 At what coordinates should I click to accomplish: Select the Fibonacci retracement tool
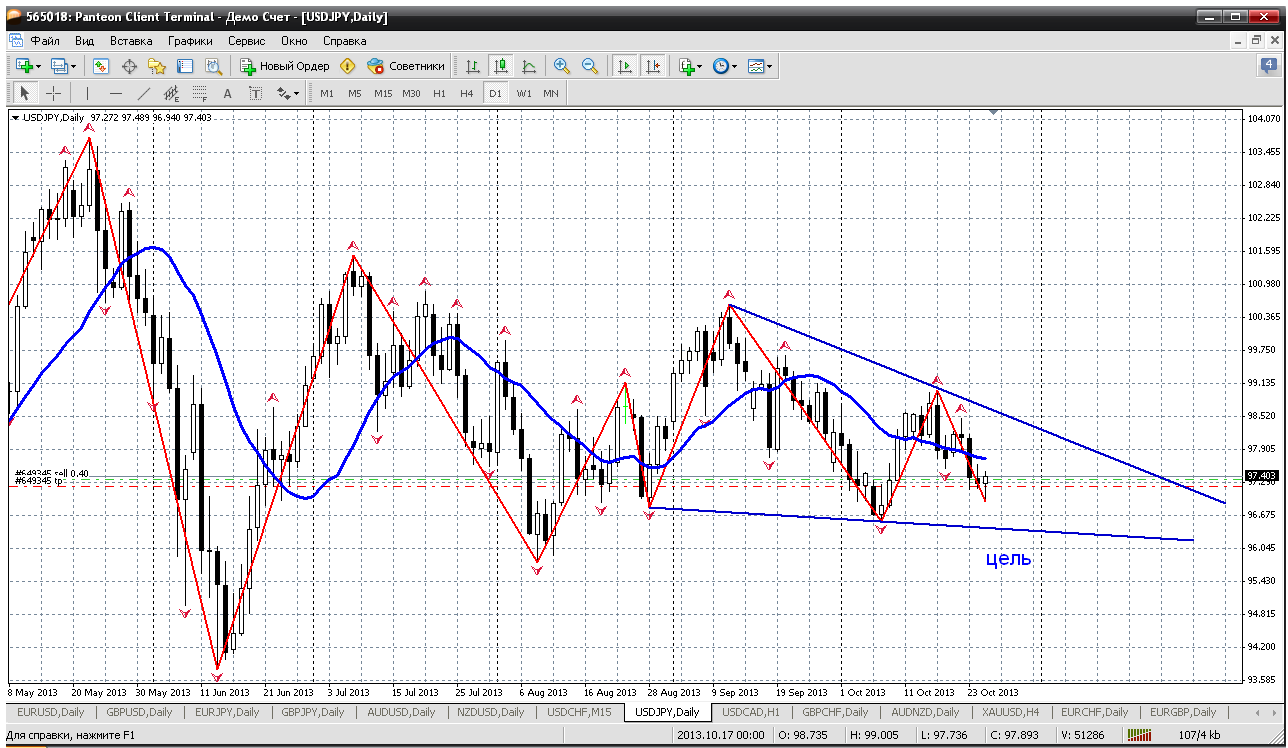pos(199,93)
